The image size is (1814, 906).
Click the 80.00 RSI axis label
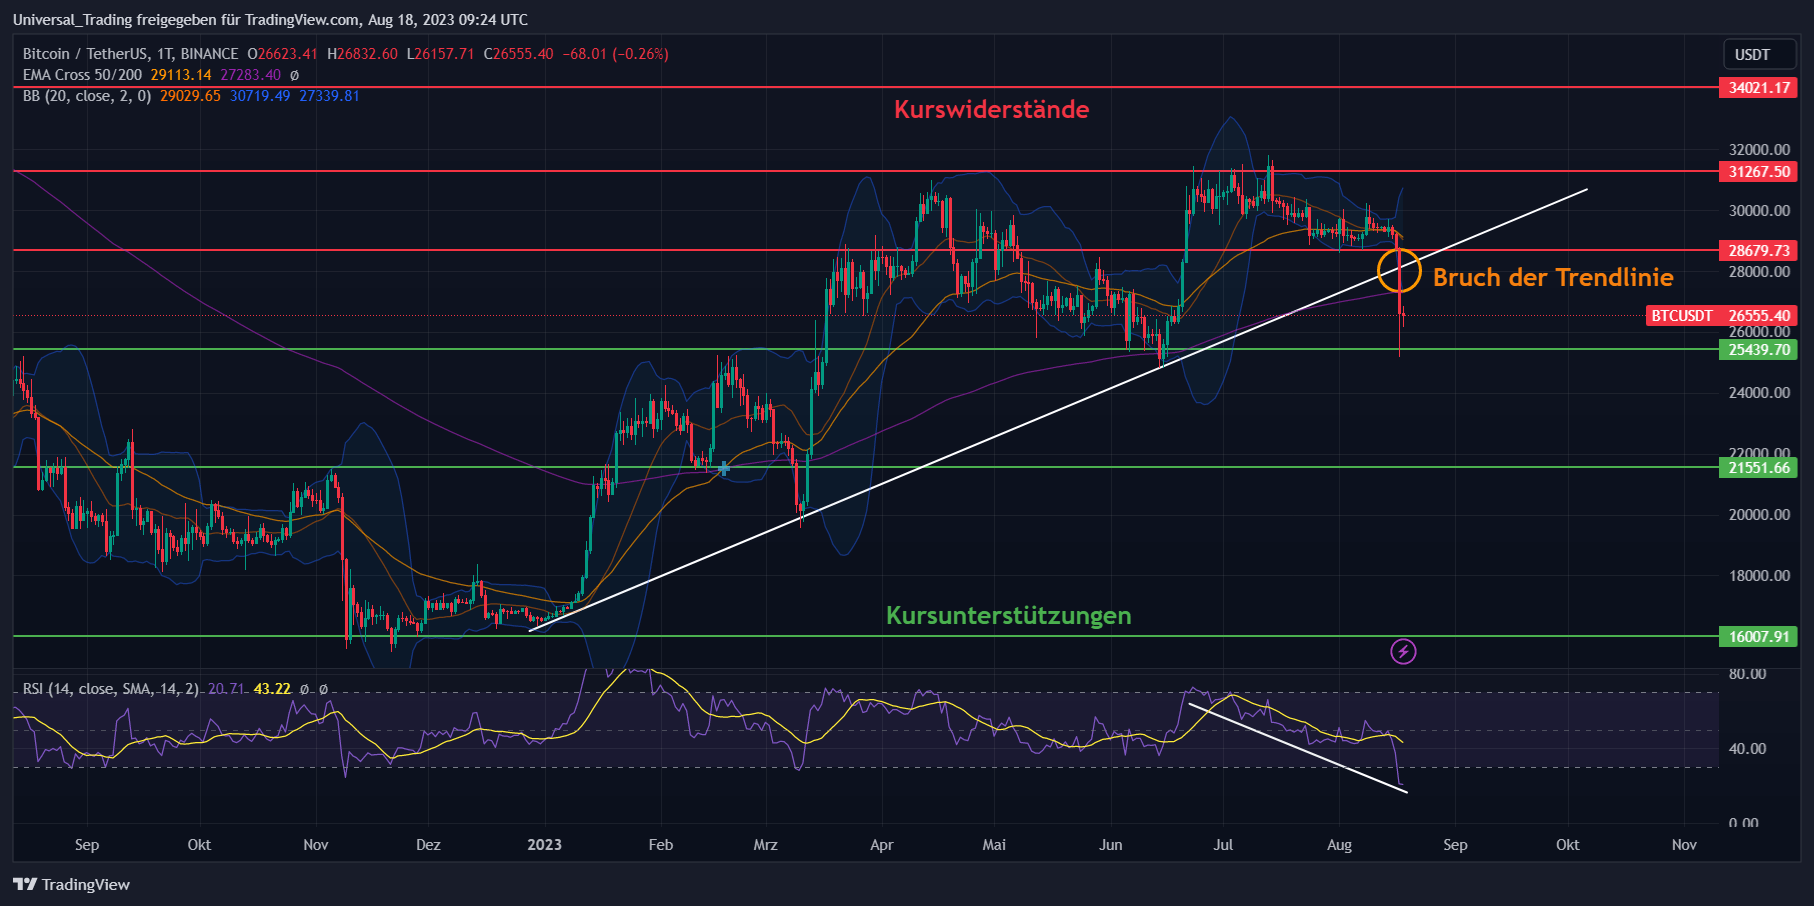(1747, 674)
